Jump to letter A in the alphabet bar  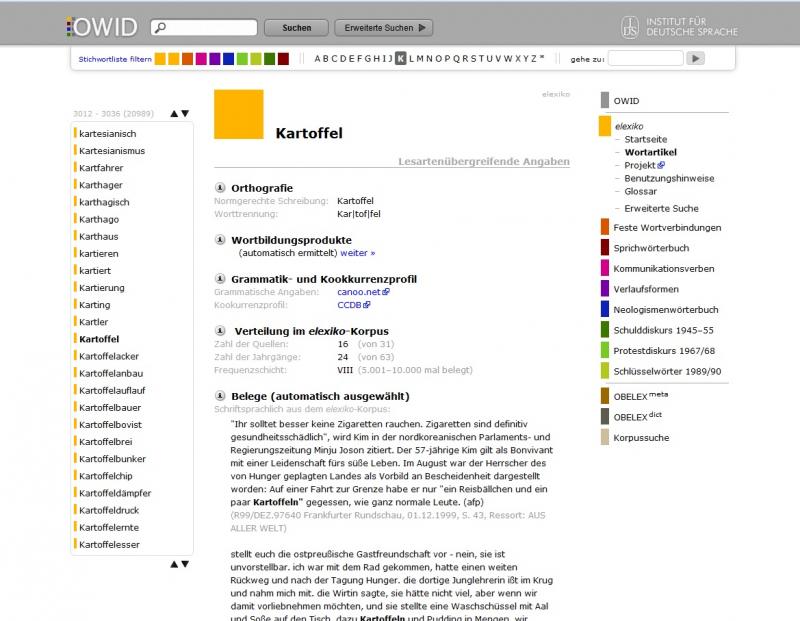[317, 59]
